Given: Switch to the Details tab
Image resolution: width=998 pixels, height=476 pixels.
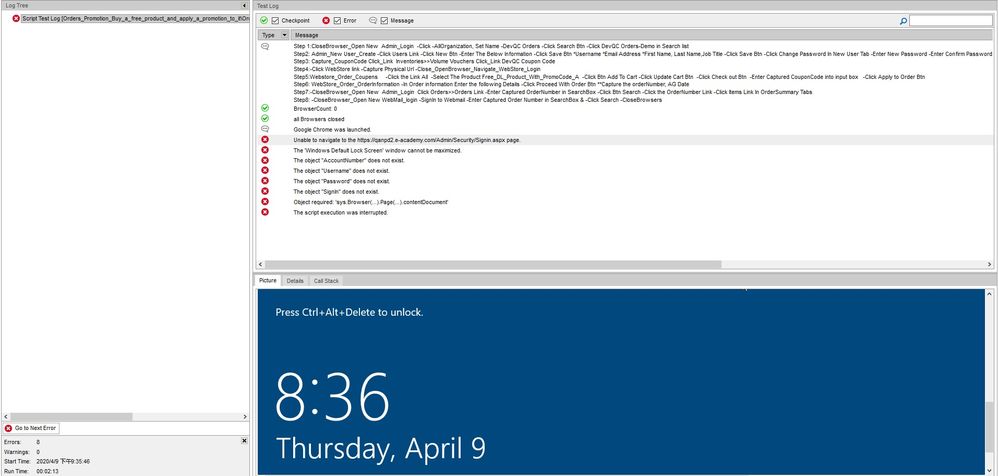Looking at the screenshot, I should coord(295,281).
